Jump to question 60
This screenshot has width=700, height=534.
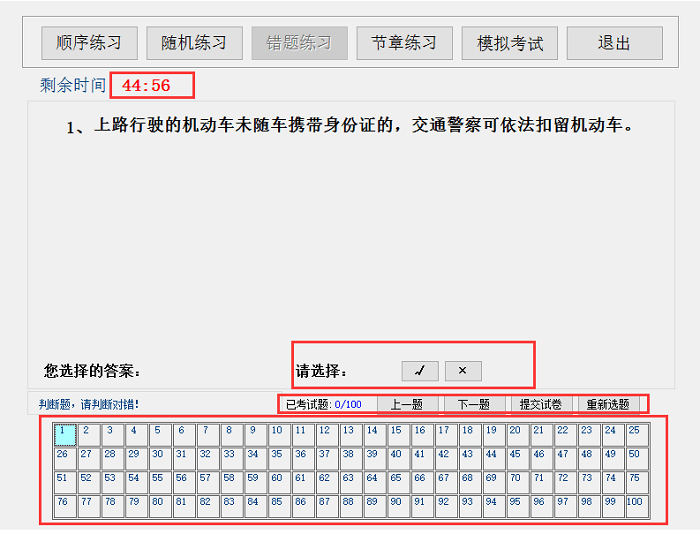[x=279, y=483]
